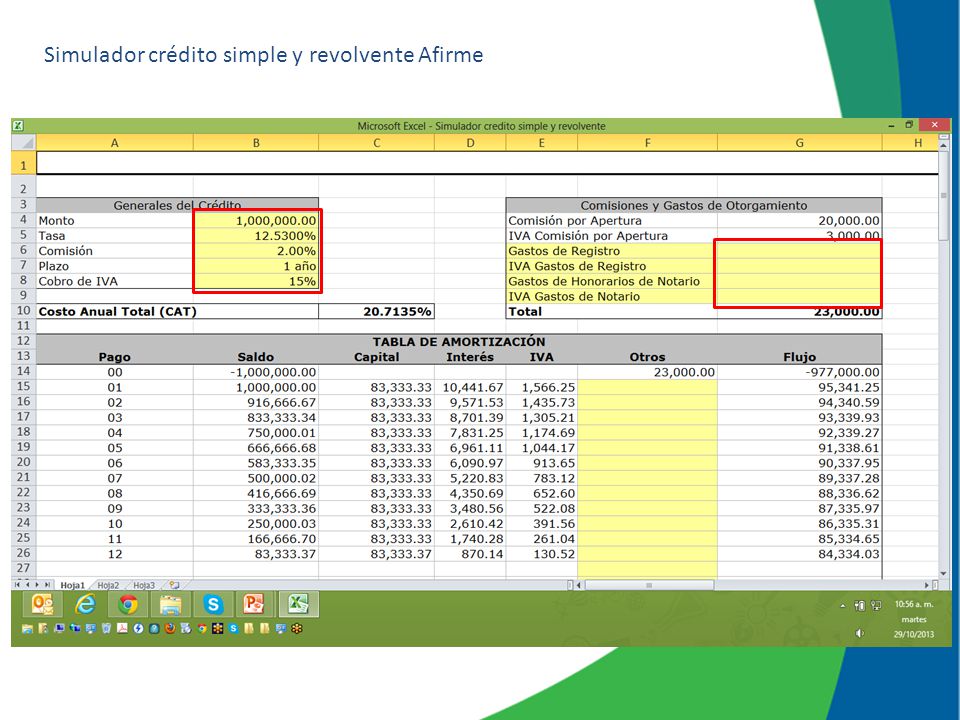960x720 pixels.
Task: Click the horizontal scrollbar thumb
Action: [x=649, y=585]
